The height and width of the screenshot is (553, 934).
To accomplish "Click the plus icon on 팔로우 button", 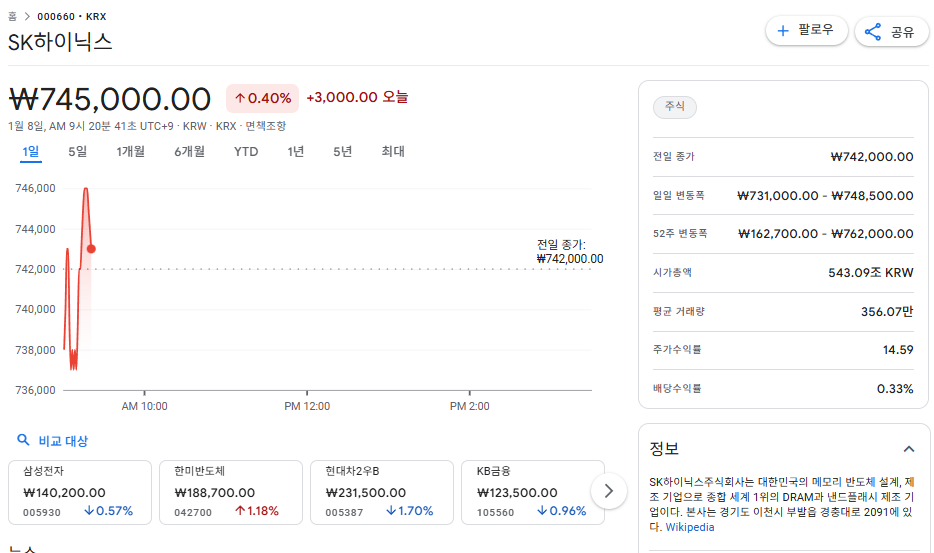I will [783, 30].
